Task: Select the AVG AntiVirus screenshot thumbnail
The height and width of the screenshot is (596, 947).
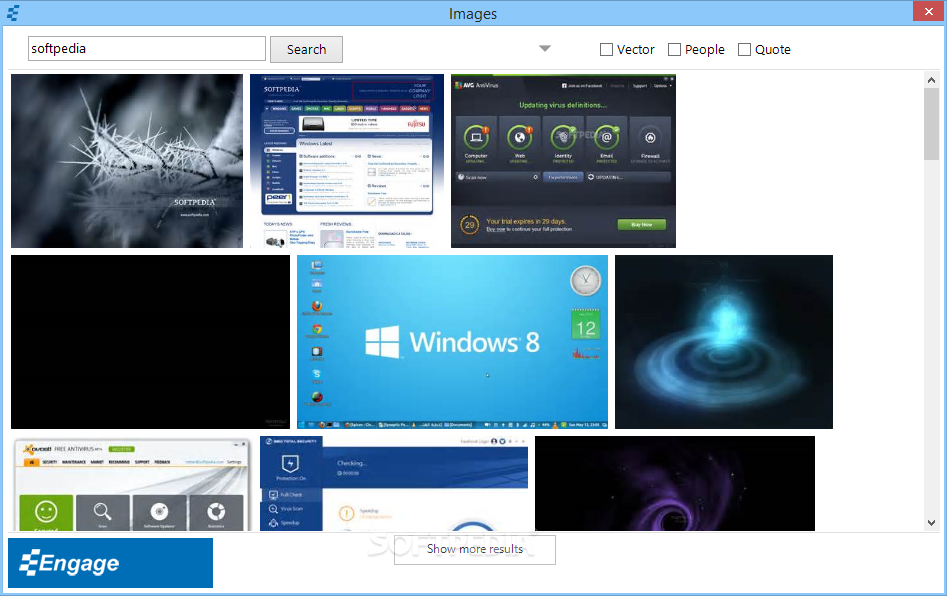Action: tap(563, 161)
